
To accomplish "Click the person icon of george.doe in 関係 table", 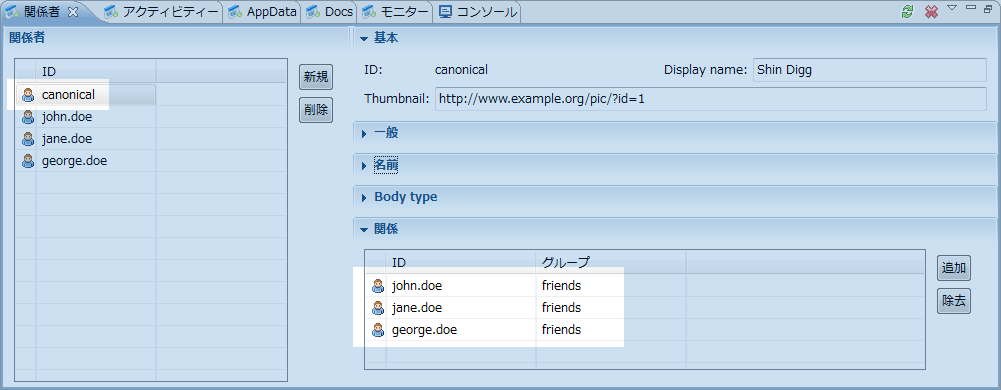I will click(x=377, y=330).
